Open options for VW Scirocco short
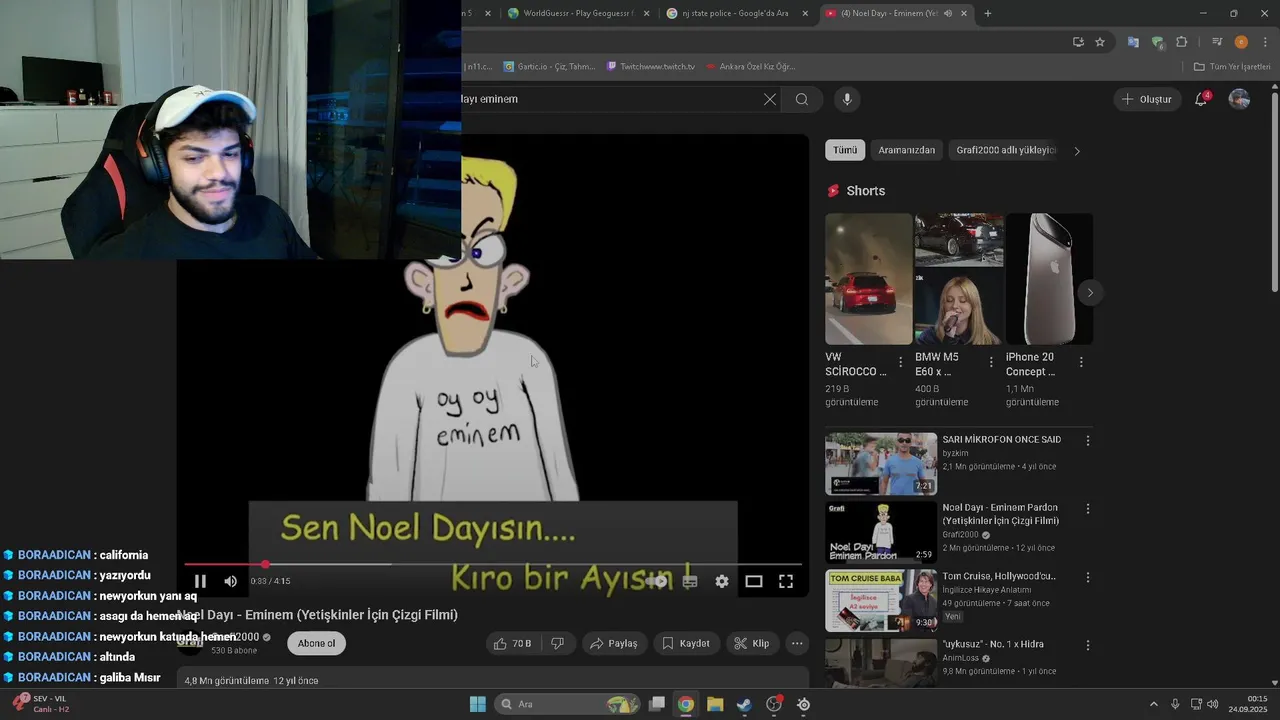This screenshot has width=1280, height=720. coord(900,362)
